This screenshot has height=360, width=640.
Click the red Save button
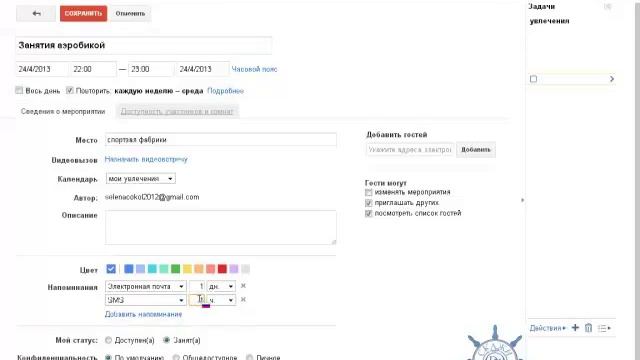click(x=83, y=13)
